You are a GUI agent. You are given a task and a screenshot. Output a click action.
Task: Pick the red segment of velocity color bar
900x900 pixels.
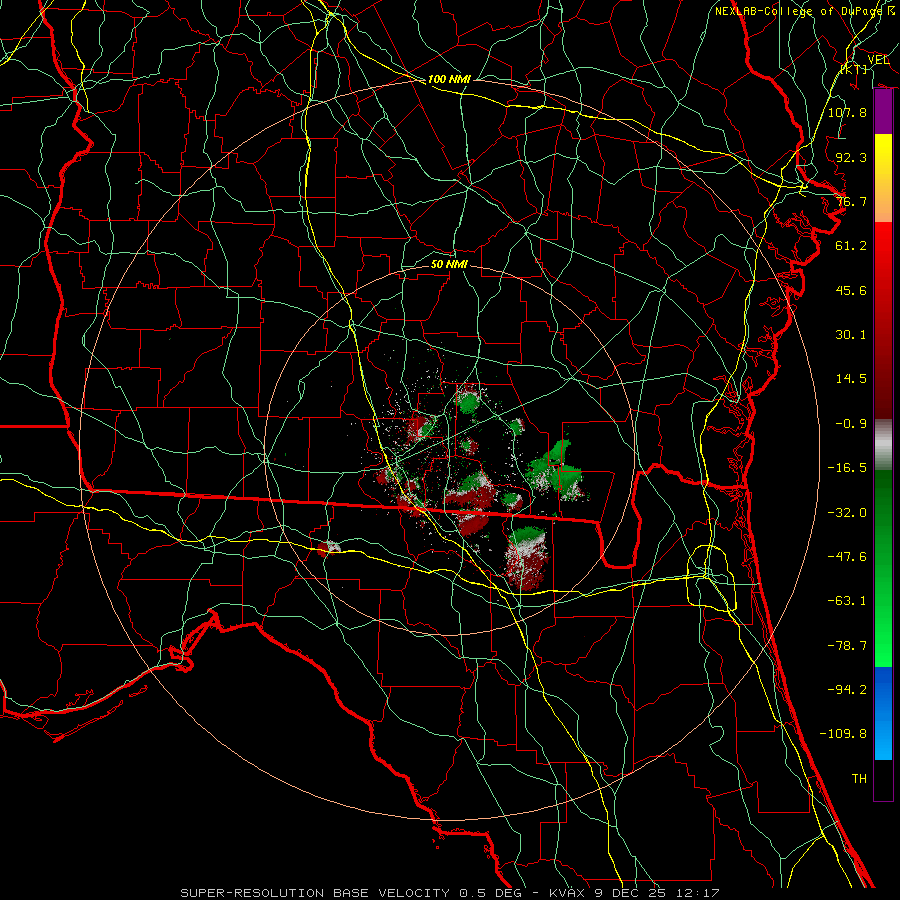click(883, 320)
